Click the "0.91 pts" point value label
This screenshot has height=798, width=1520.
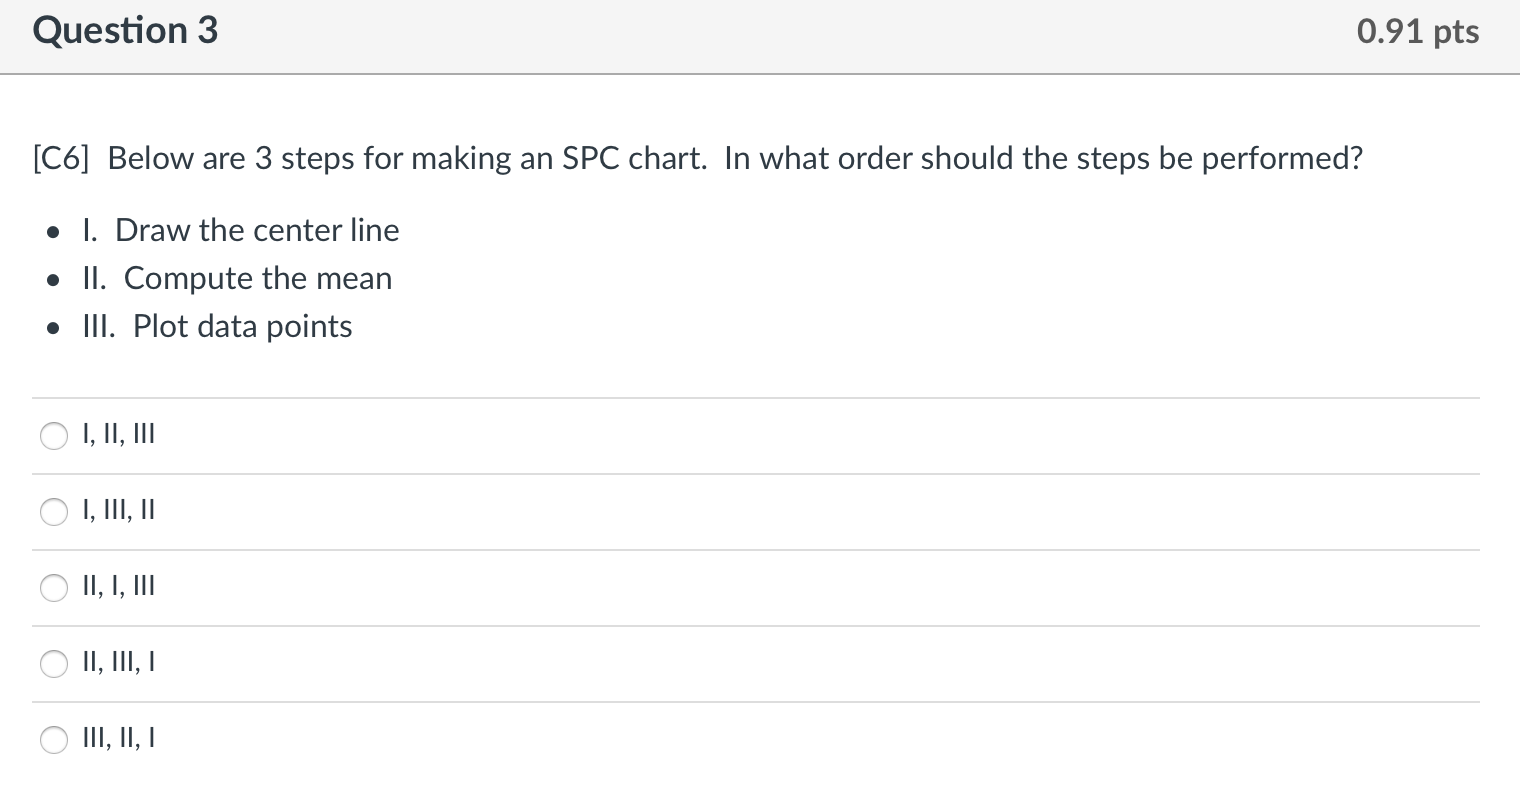pos(1417,30)
